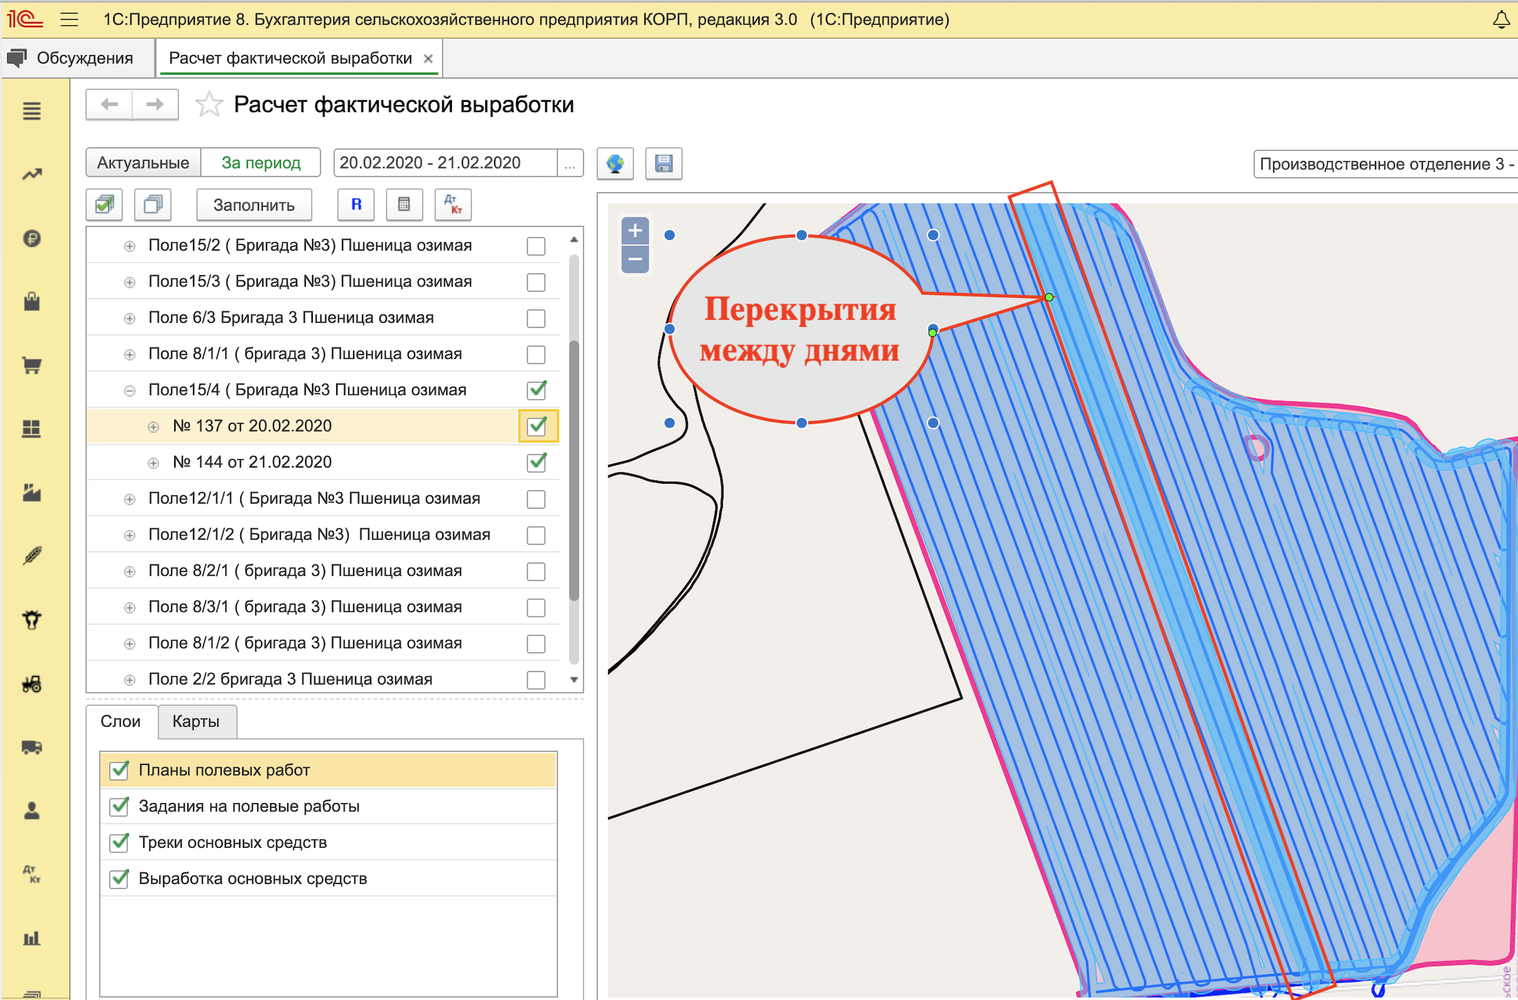Viewport: 1518px width, 1000px height.
Task: Open the period selection ellipsis button
Action: coord(570,163)
